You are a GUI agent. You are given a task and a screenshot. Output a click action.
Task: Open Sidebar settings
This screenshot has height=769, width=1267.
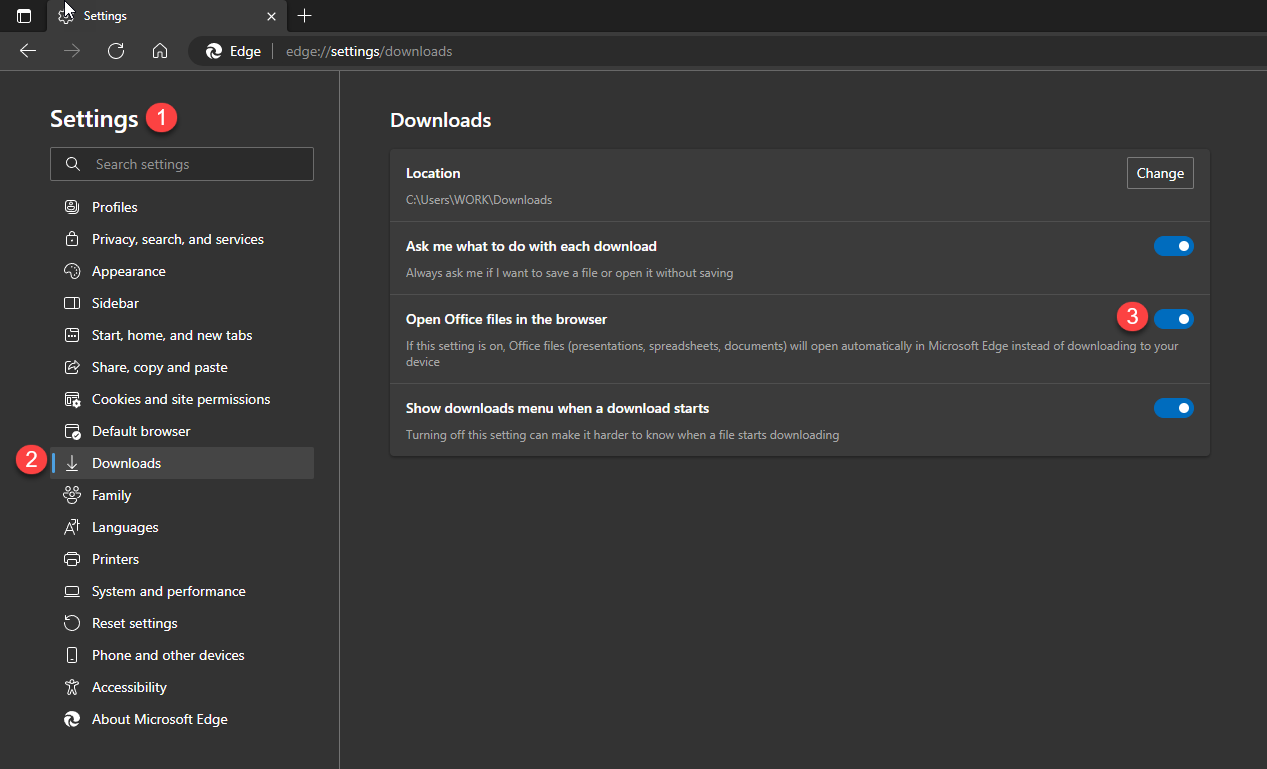coord(182,303)
